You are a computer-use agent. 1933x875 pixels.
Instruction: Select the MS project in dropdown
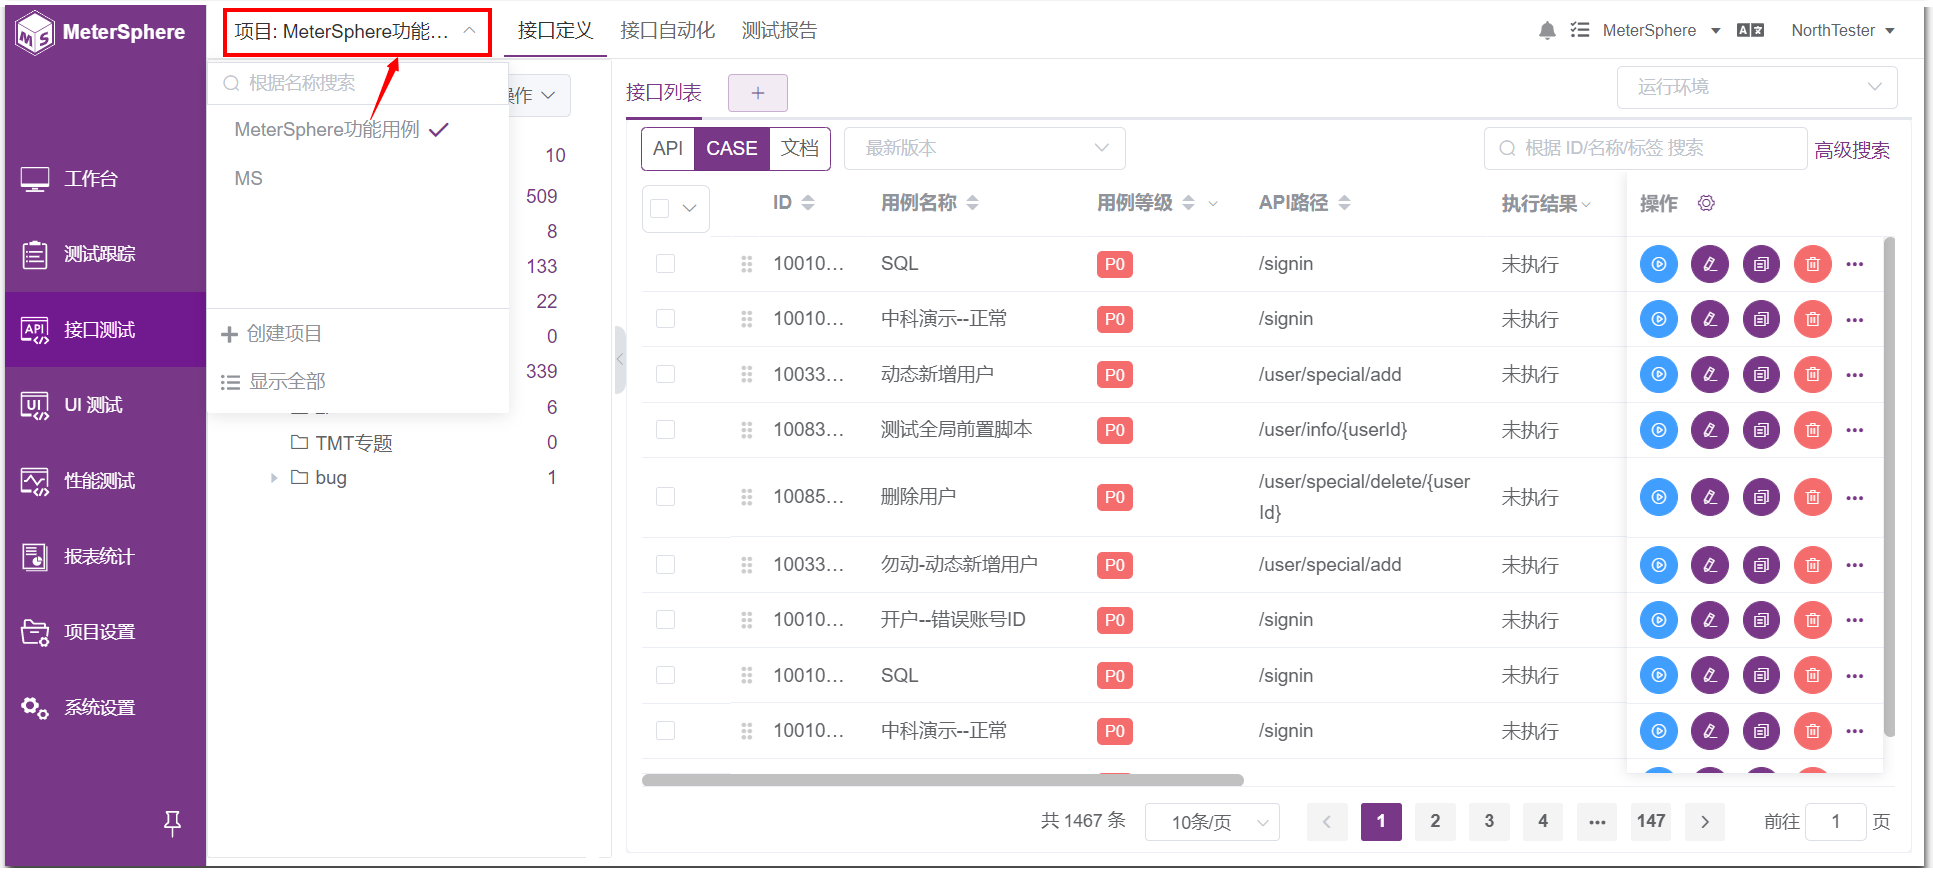[358, 179]
